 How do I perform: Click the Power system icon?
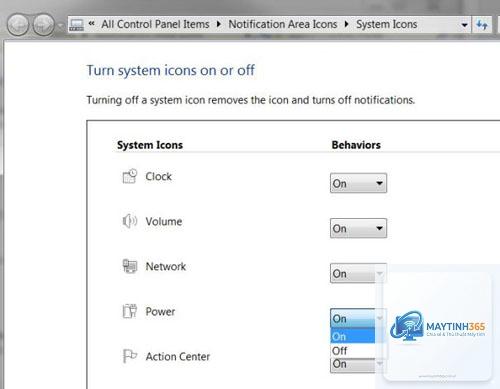tap(130, 311)
